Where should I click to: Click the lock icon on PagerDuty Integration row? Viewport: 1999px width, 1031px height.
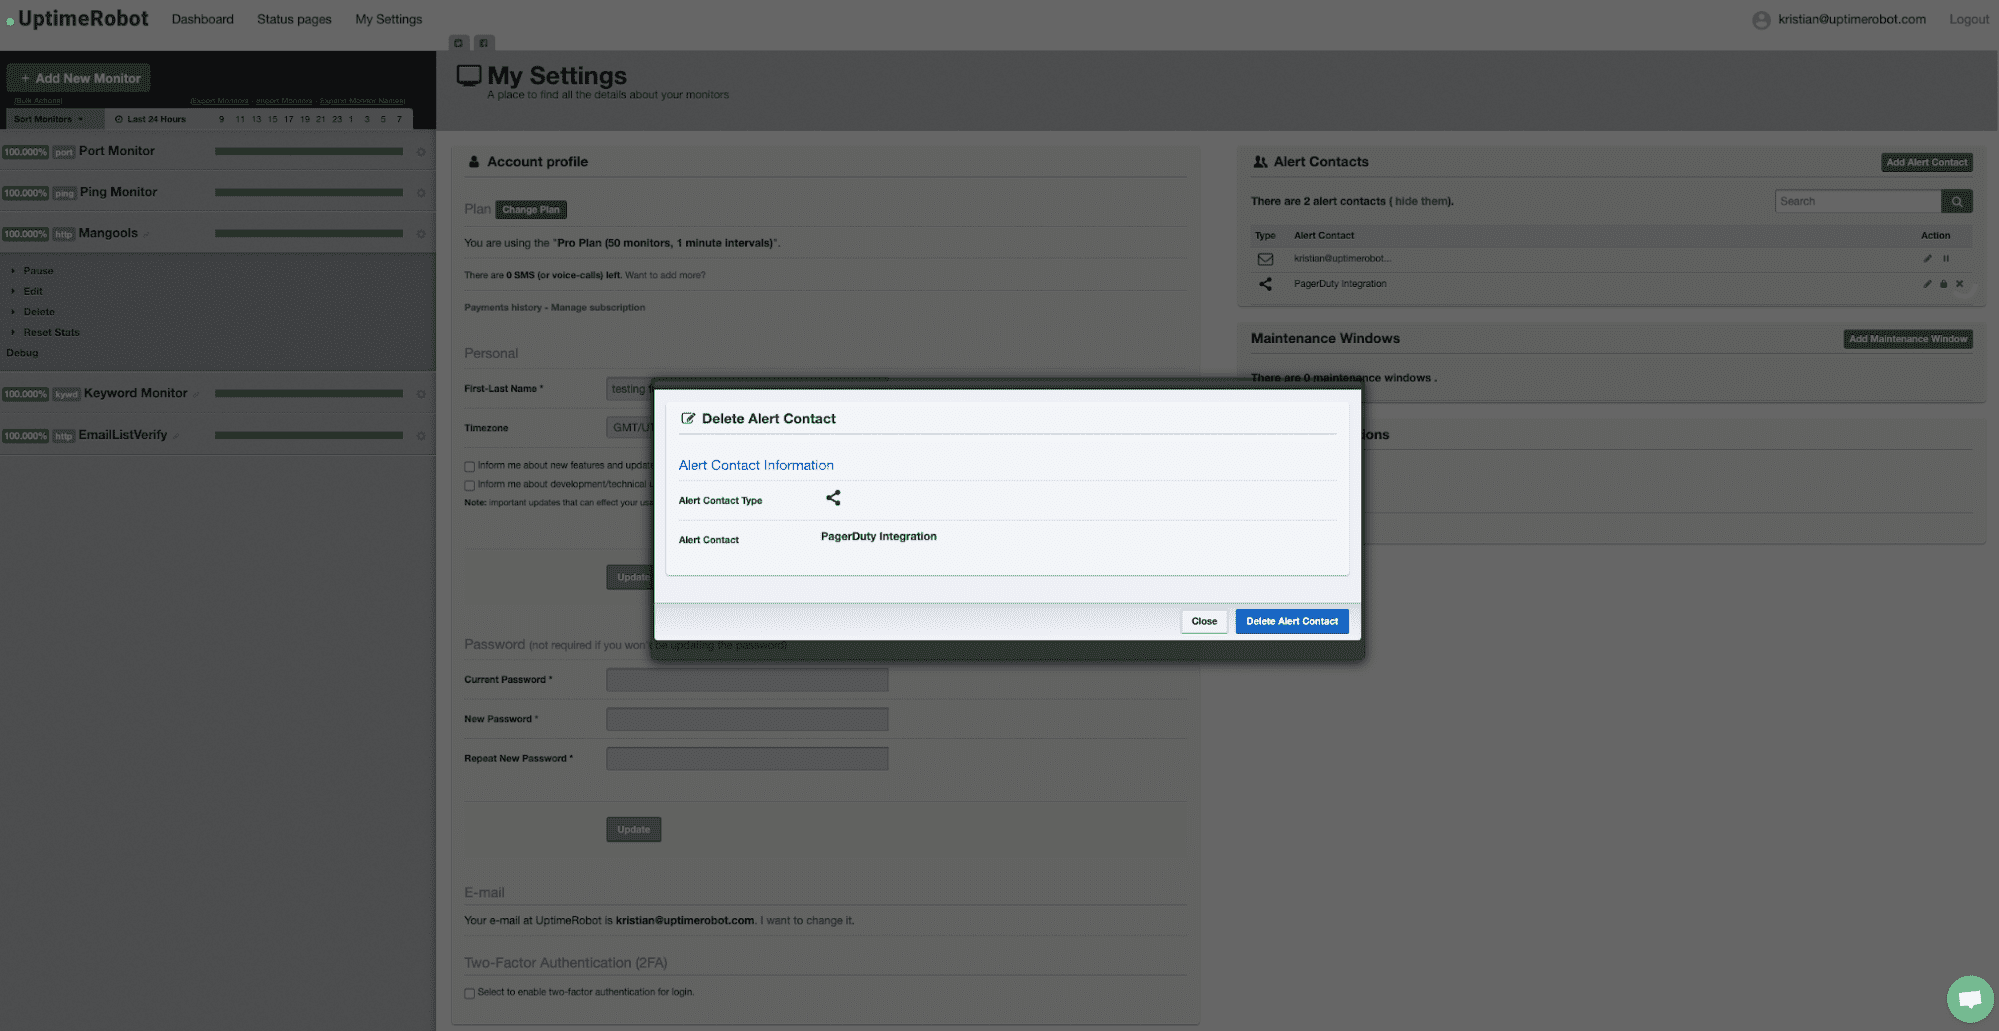coord(1944,284)
